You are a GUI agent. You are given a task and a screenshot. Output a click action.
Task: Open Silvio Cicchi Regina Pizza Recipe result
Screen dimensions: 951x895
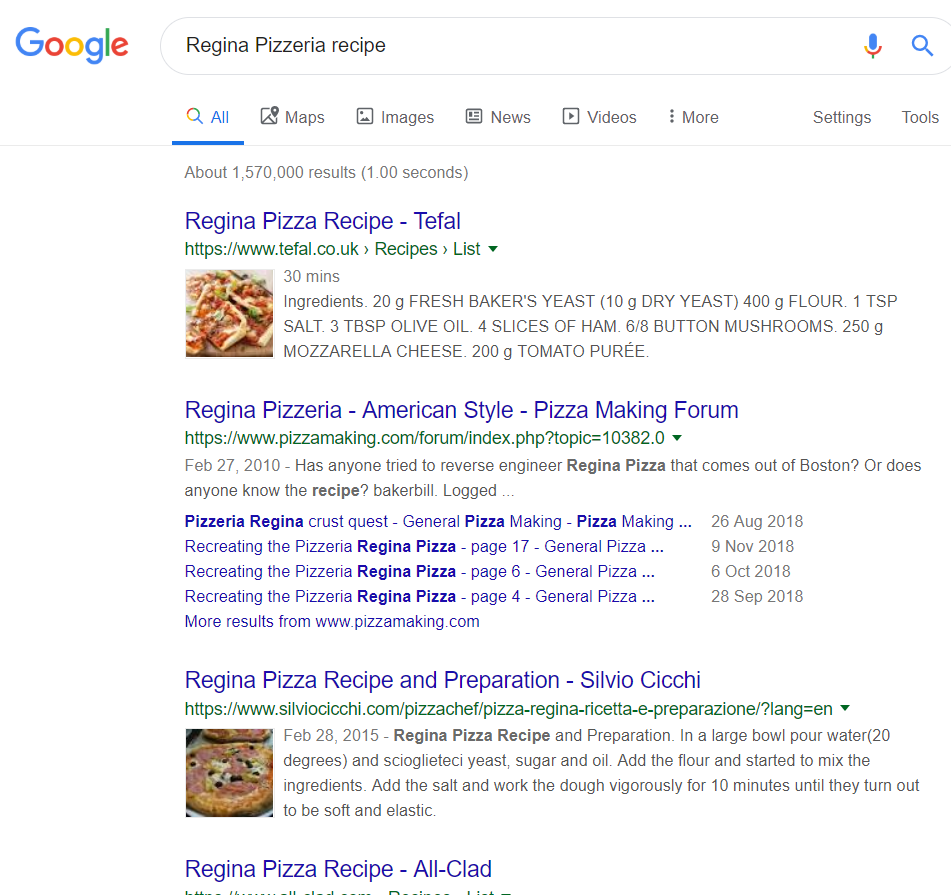click(443, 680)
